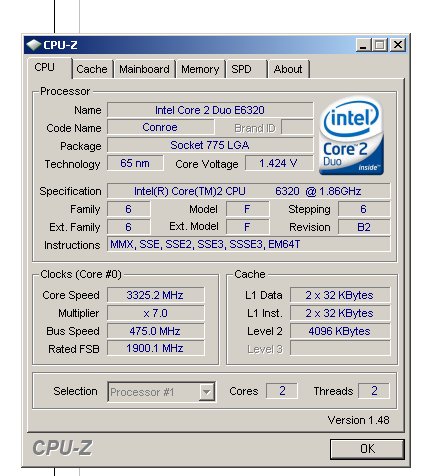Minimize the CPU-Z window
The image size is (432, 476).
(x=363, y=45)
